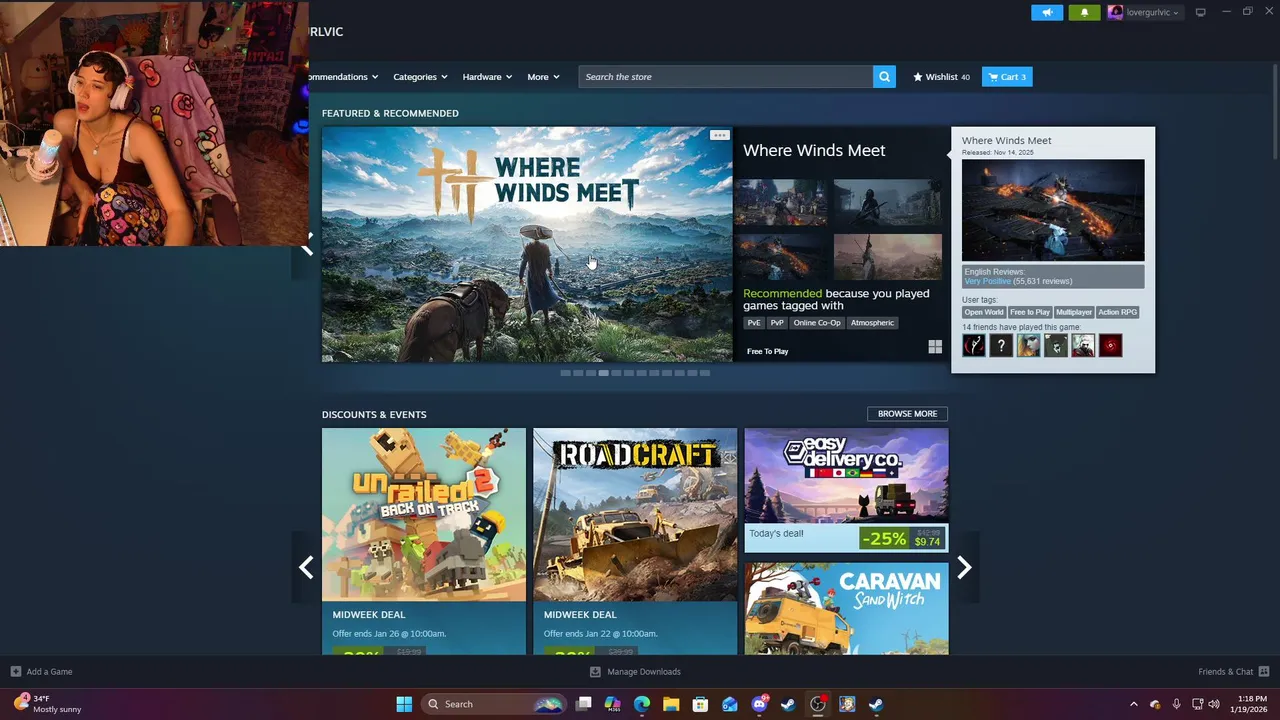Show previous discounts with left arrow
1280x720 pixels.
coord(306,567)
